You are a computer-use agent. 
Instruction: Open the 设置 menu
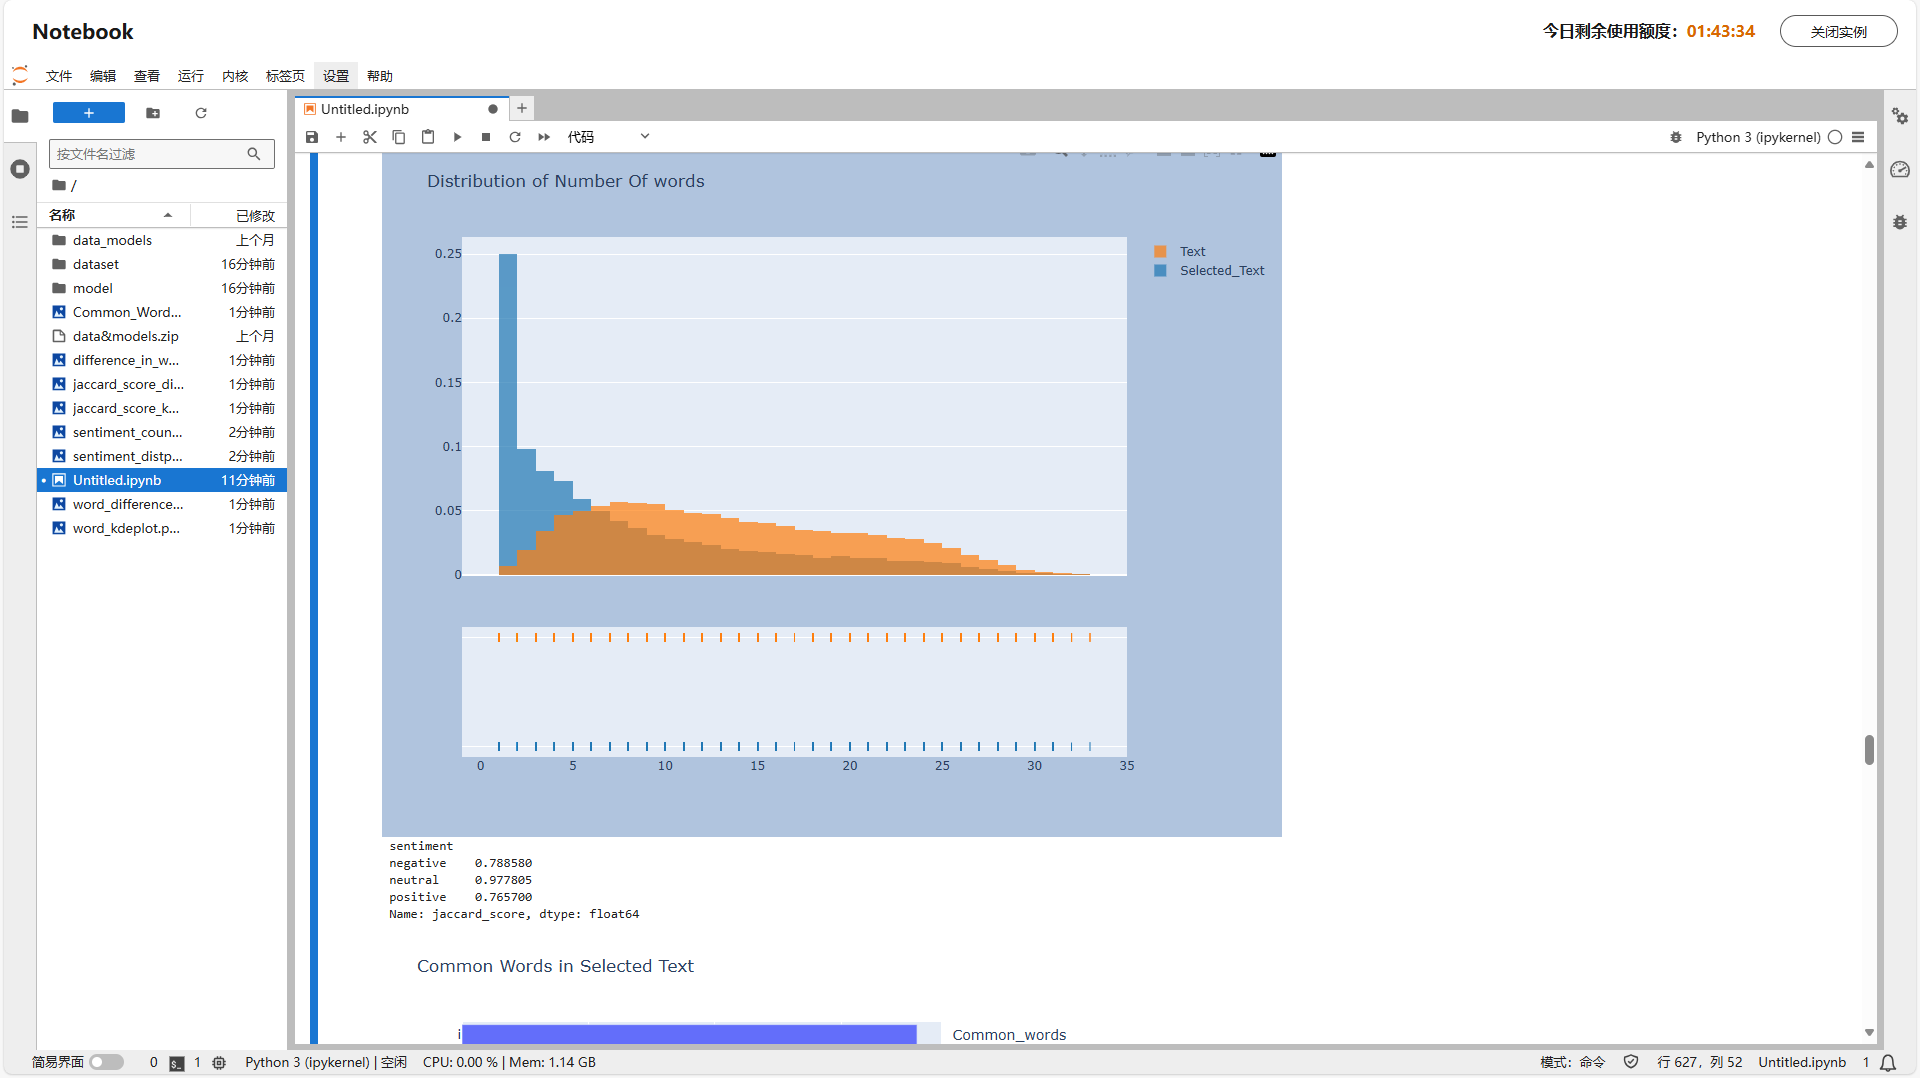pyautogui.click(x=336, y=76)
